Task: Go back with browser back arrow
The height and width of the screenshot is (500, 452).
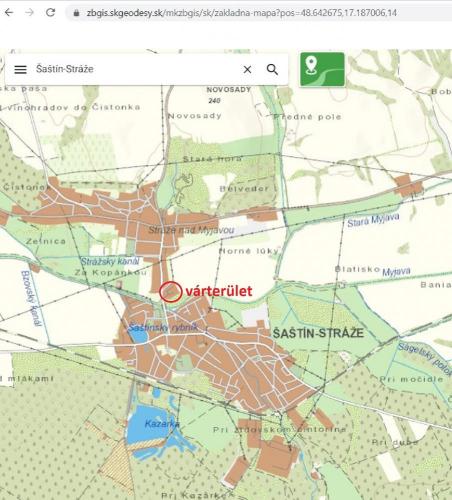Action: coord(9,13)
